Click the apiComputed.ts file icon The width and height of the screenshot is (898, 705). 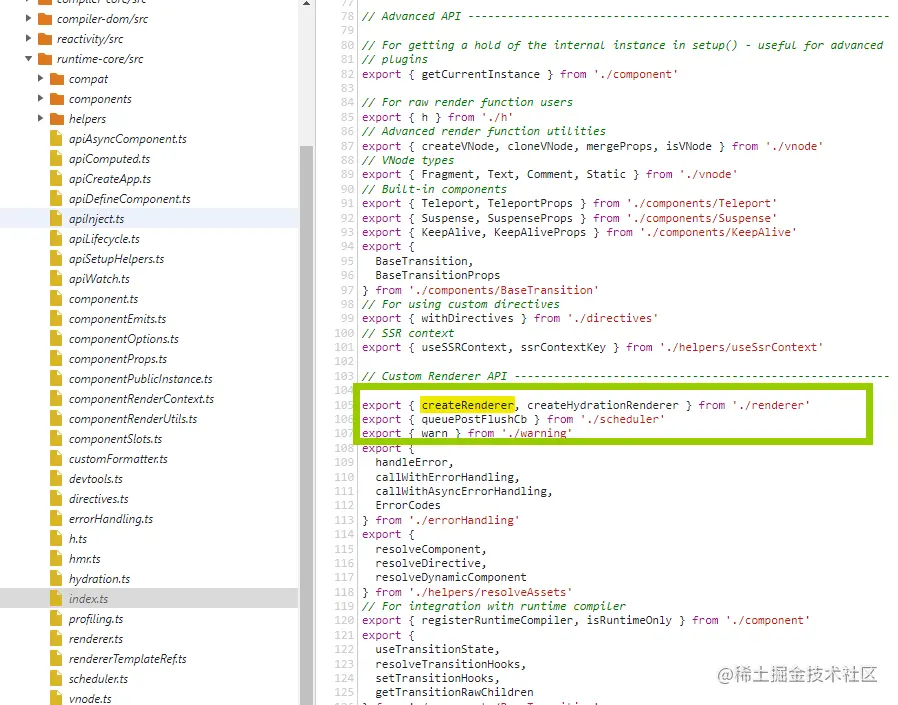[56, 159]
